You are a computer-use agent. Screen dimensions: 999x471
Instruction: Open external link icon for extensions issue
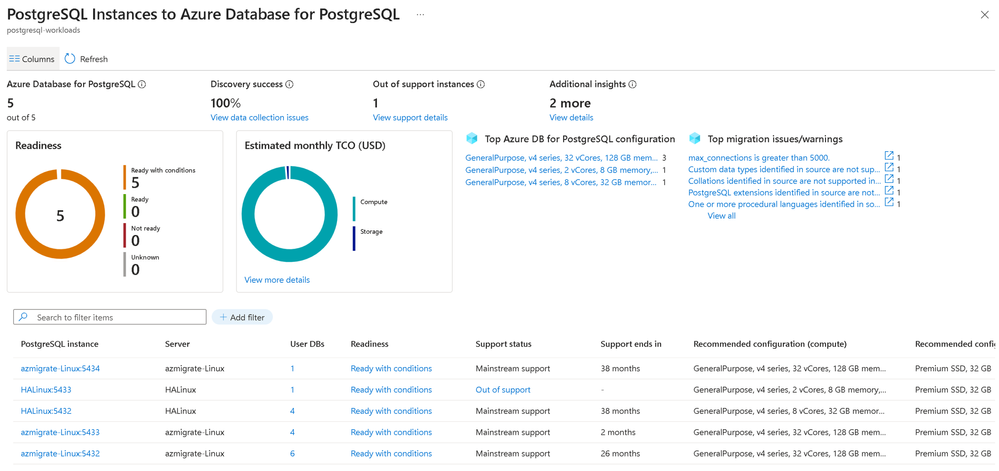889,191
